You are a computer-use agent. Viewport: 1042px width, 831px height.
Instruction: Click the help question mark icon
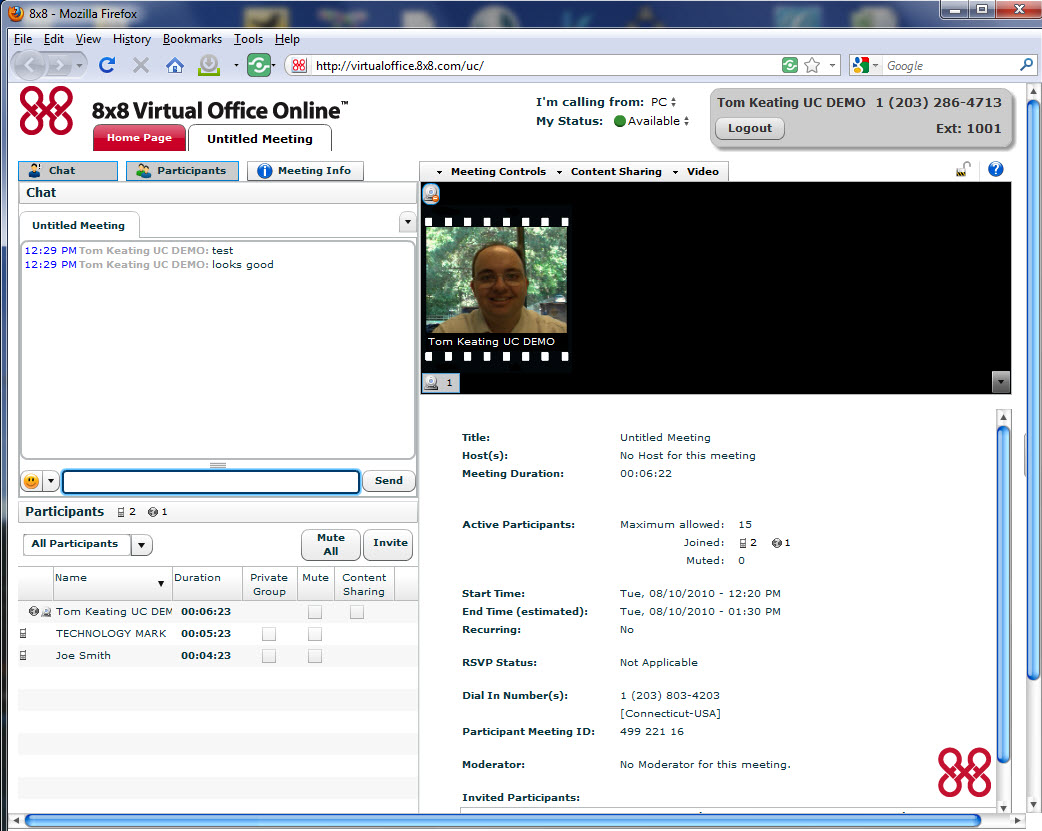pyautogui.click(x=995, y=170)
